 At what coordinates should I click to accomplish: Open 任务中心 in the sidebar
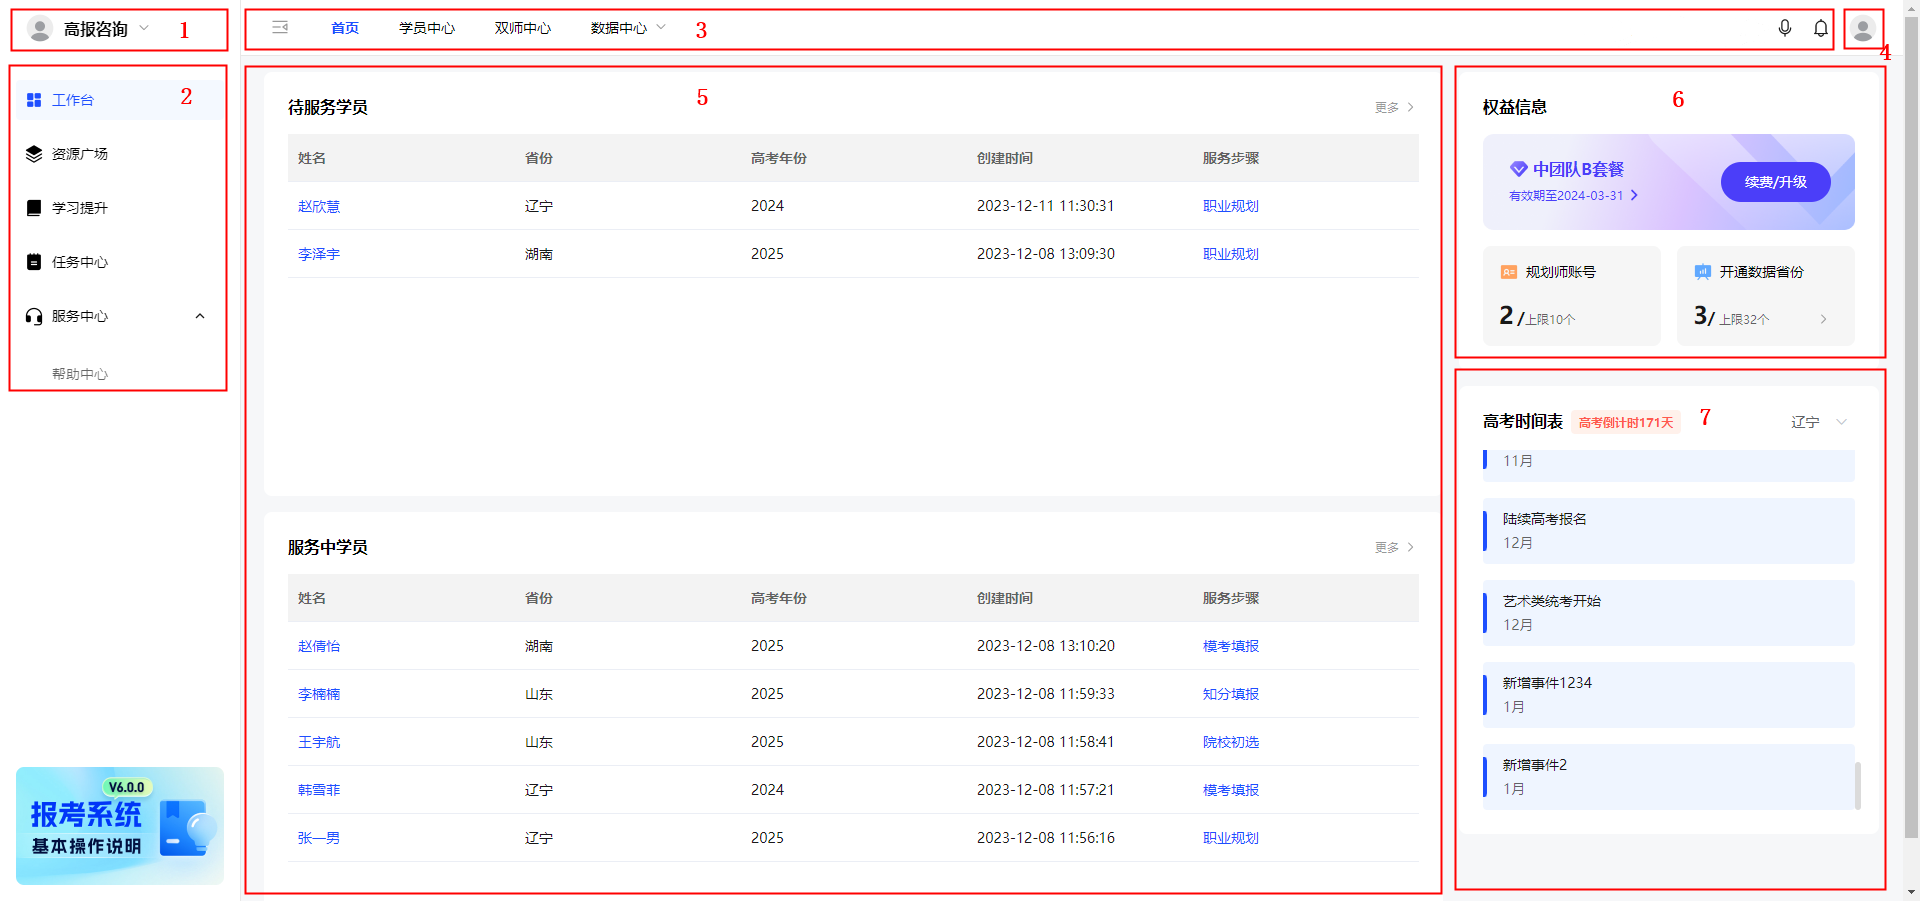80,262
